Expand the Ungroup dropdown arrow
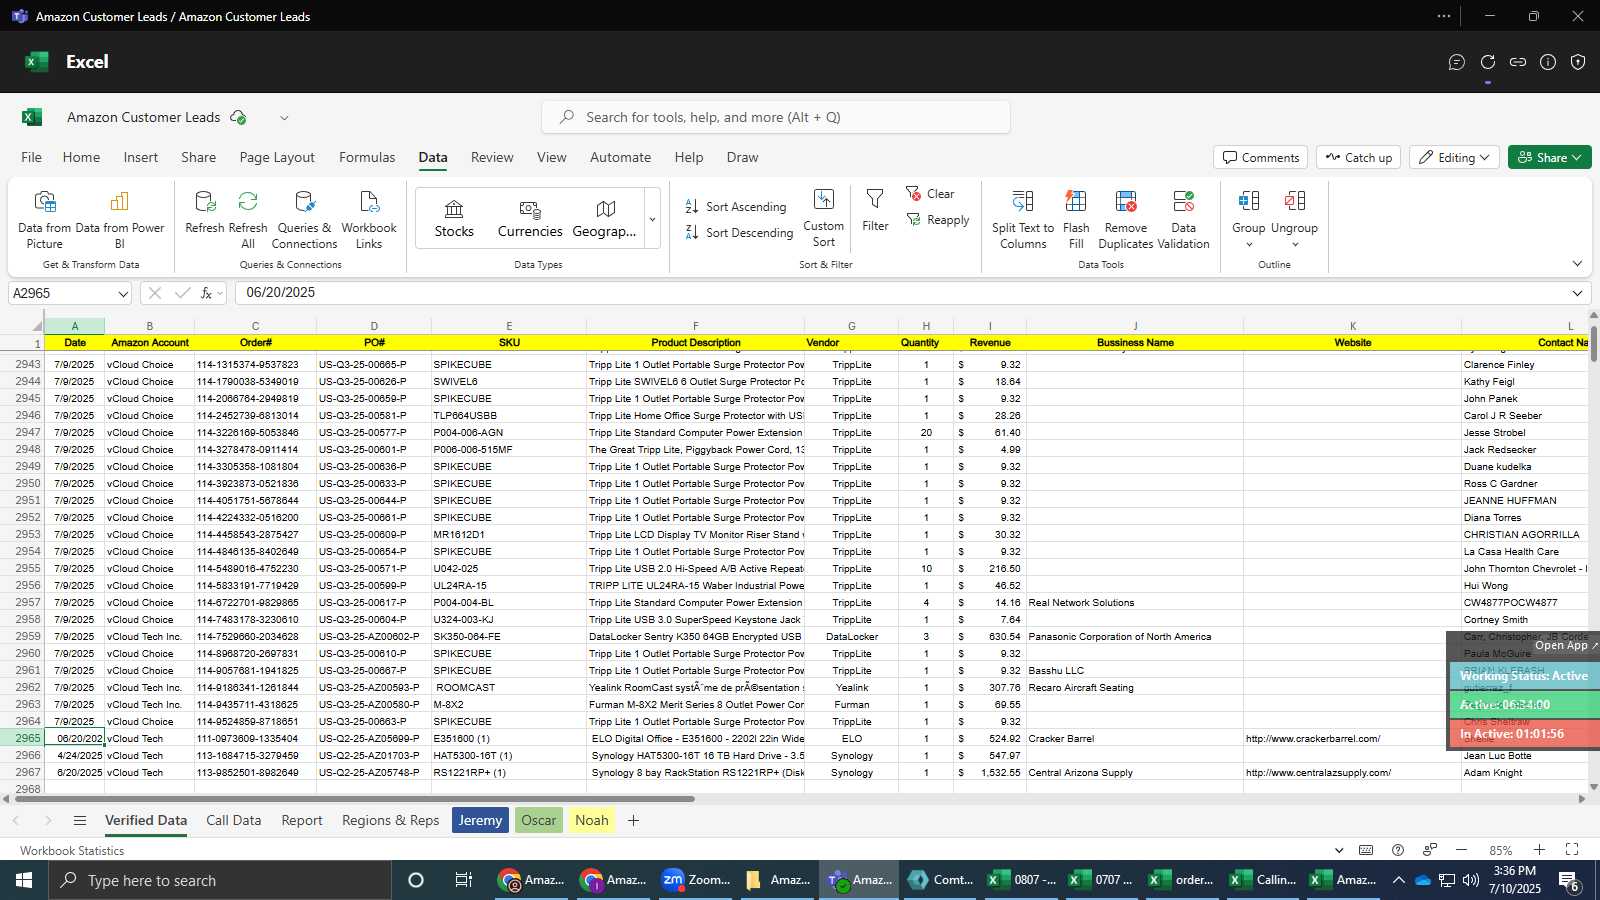Screen dimensions: 1600x900 1295,245
